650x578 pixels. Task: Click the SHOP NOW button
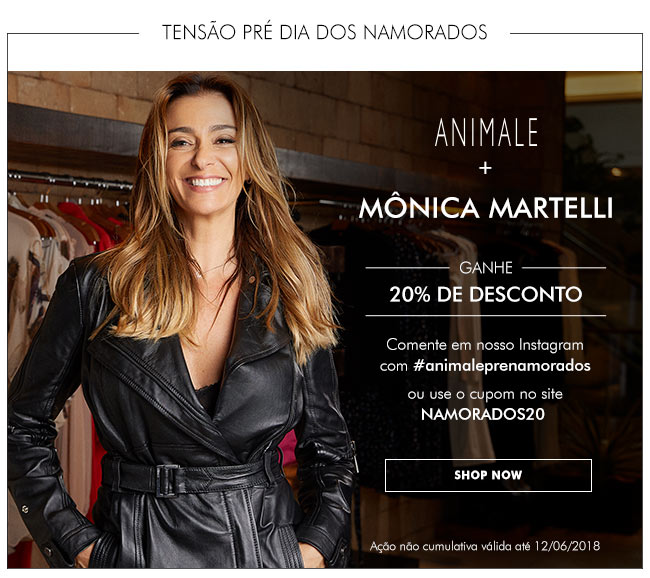point(488,475)
